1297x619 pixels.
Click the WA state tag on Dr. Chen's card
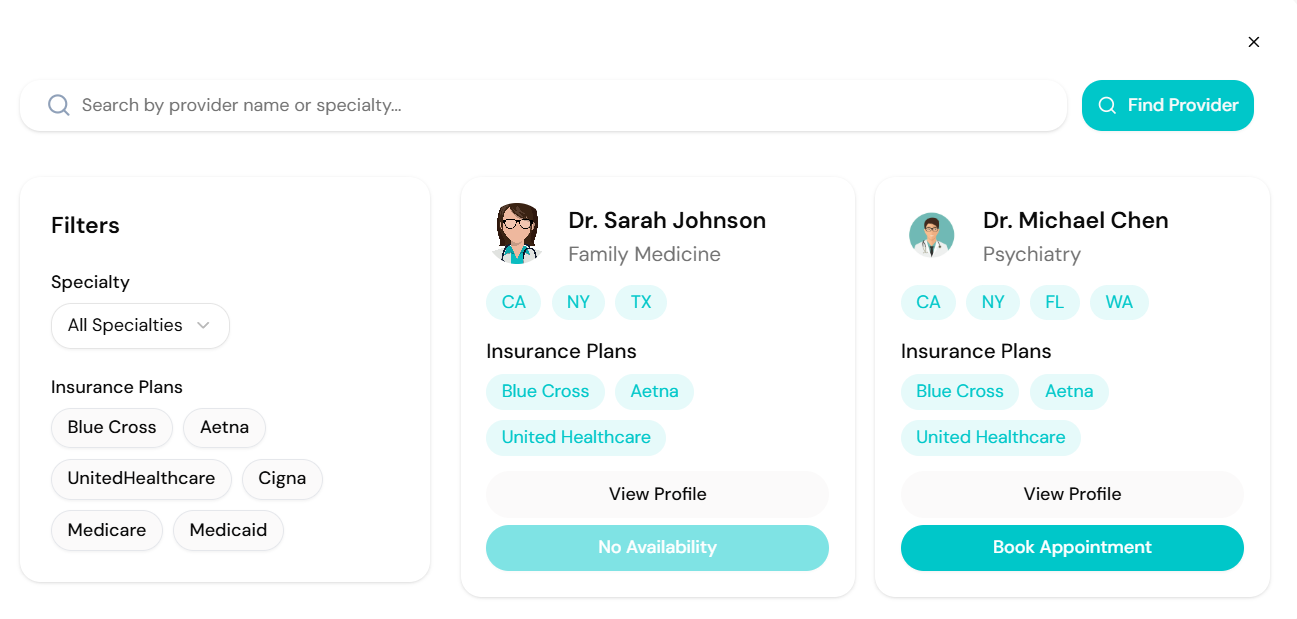(1119, 302)
